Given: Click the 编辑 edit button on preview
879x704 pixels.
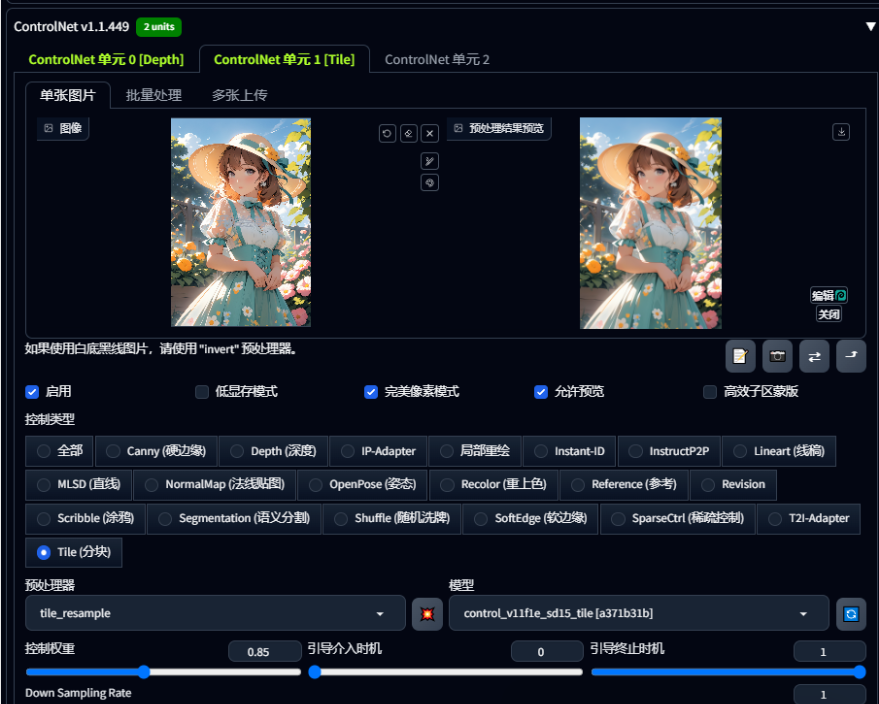Looking at the screenshot, I should (829, 295).
